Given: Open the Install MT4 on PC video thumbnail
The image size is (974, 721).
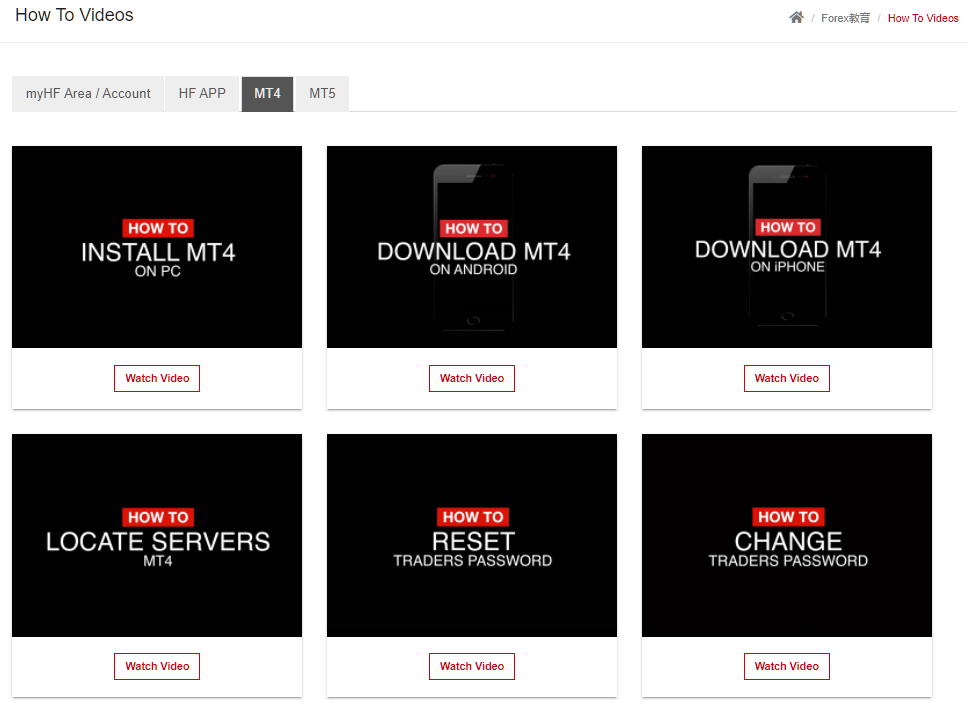Looking at the screenshot, I should pos(157,247).
